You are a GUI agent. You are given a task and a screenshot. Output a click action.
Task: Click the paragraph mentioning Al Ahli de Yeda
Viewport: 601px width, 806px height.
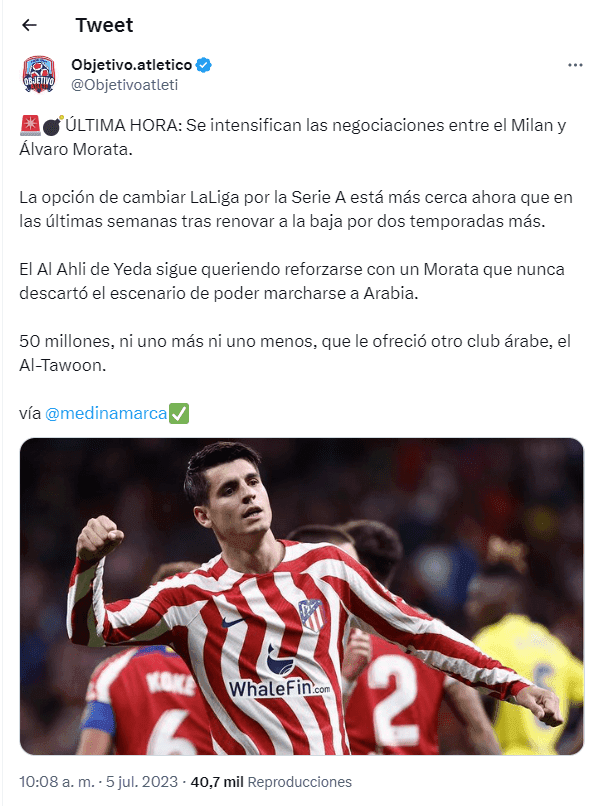(x=292, y=281)
